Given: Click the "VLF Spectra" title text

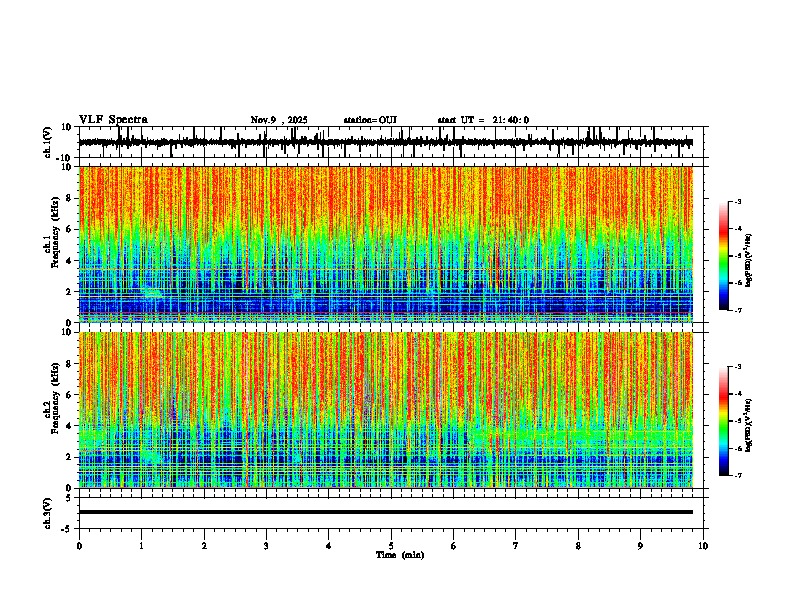Looking at the screenshot, I should (x=113, y=120).
